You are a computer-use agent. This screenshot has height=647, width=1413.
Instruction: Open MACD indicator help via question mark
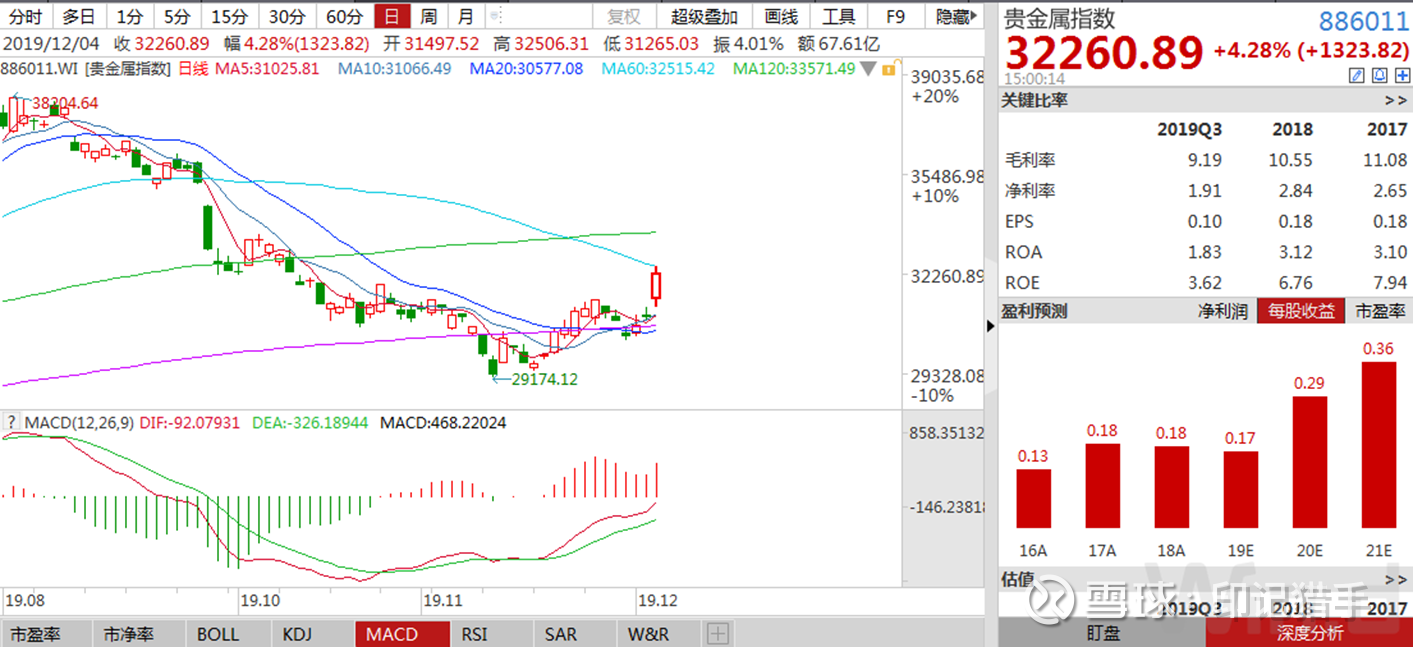[12, 423]
